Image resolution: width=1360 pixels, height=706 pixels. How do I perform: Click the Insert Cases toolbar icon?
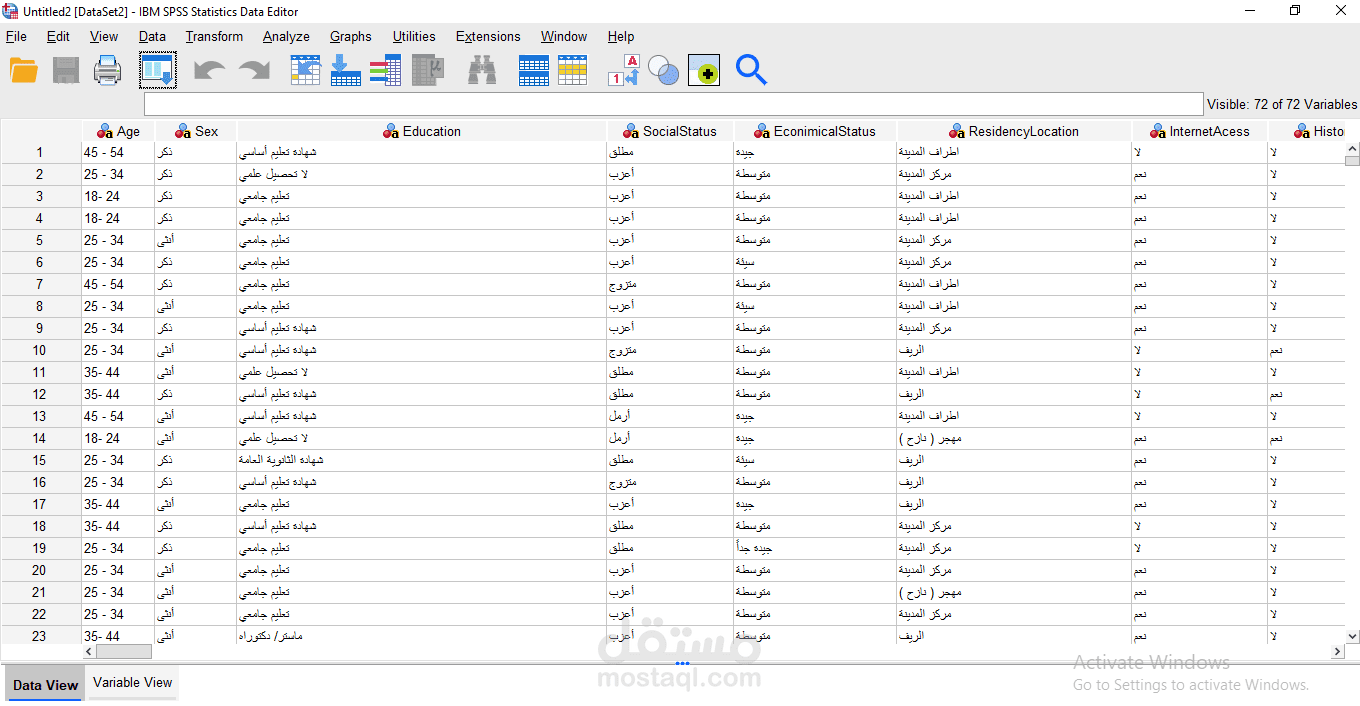[x=534, y=70]
